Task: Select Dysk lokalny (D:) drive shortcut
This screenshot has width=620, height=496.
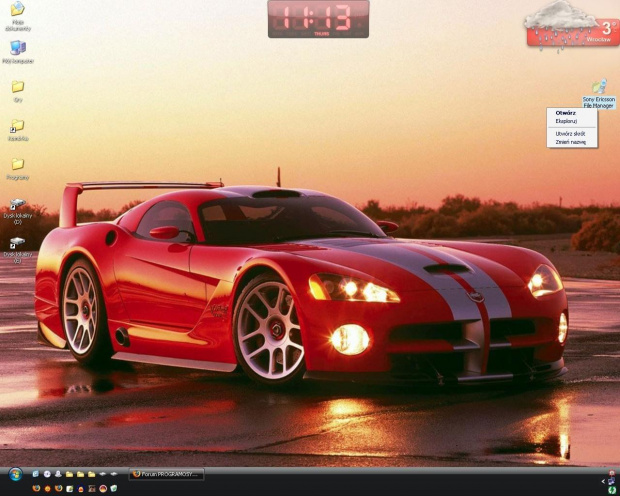Action: point(17,205)
